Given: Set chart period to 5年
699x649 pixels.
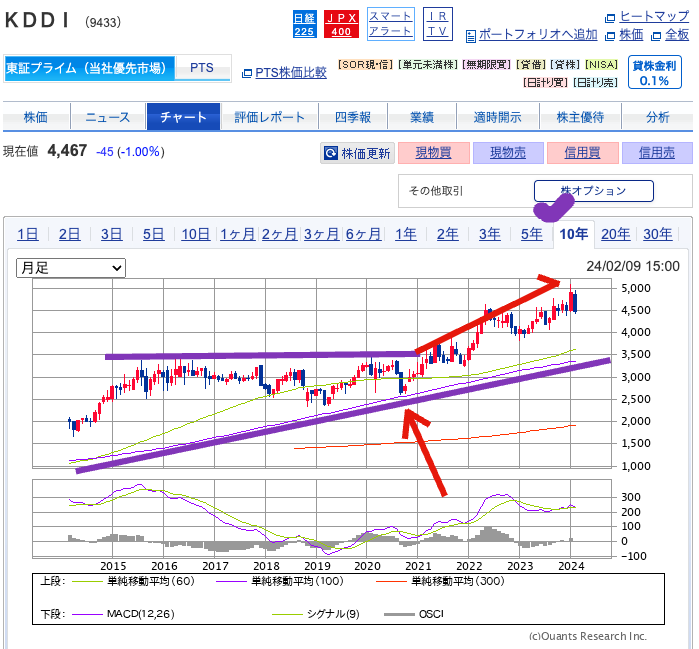Looking at the screenshot, I should click(531, 234).
